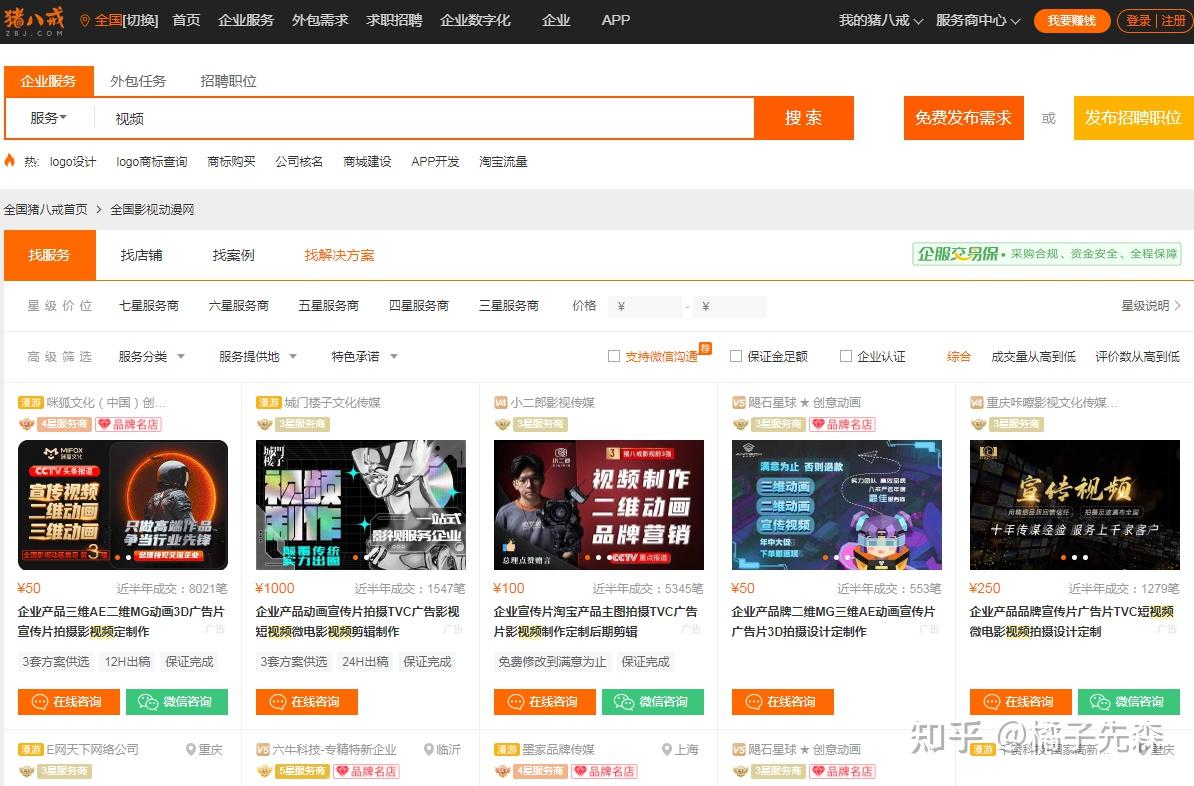Click the medal icon under 咪狐文化

27,424
